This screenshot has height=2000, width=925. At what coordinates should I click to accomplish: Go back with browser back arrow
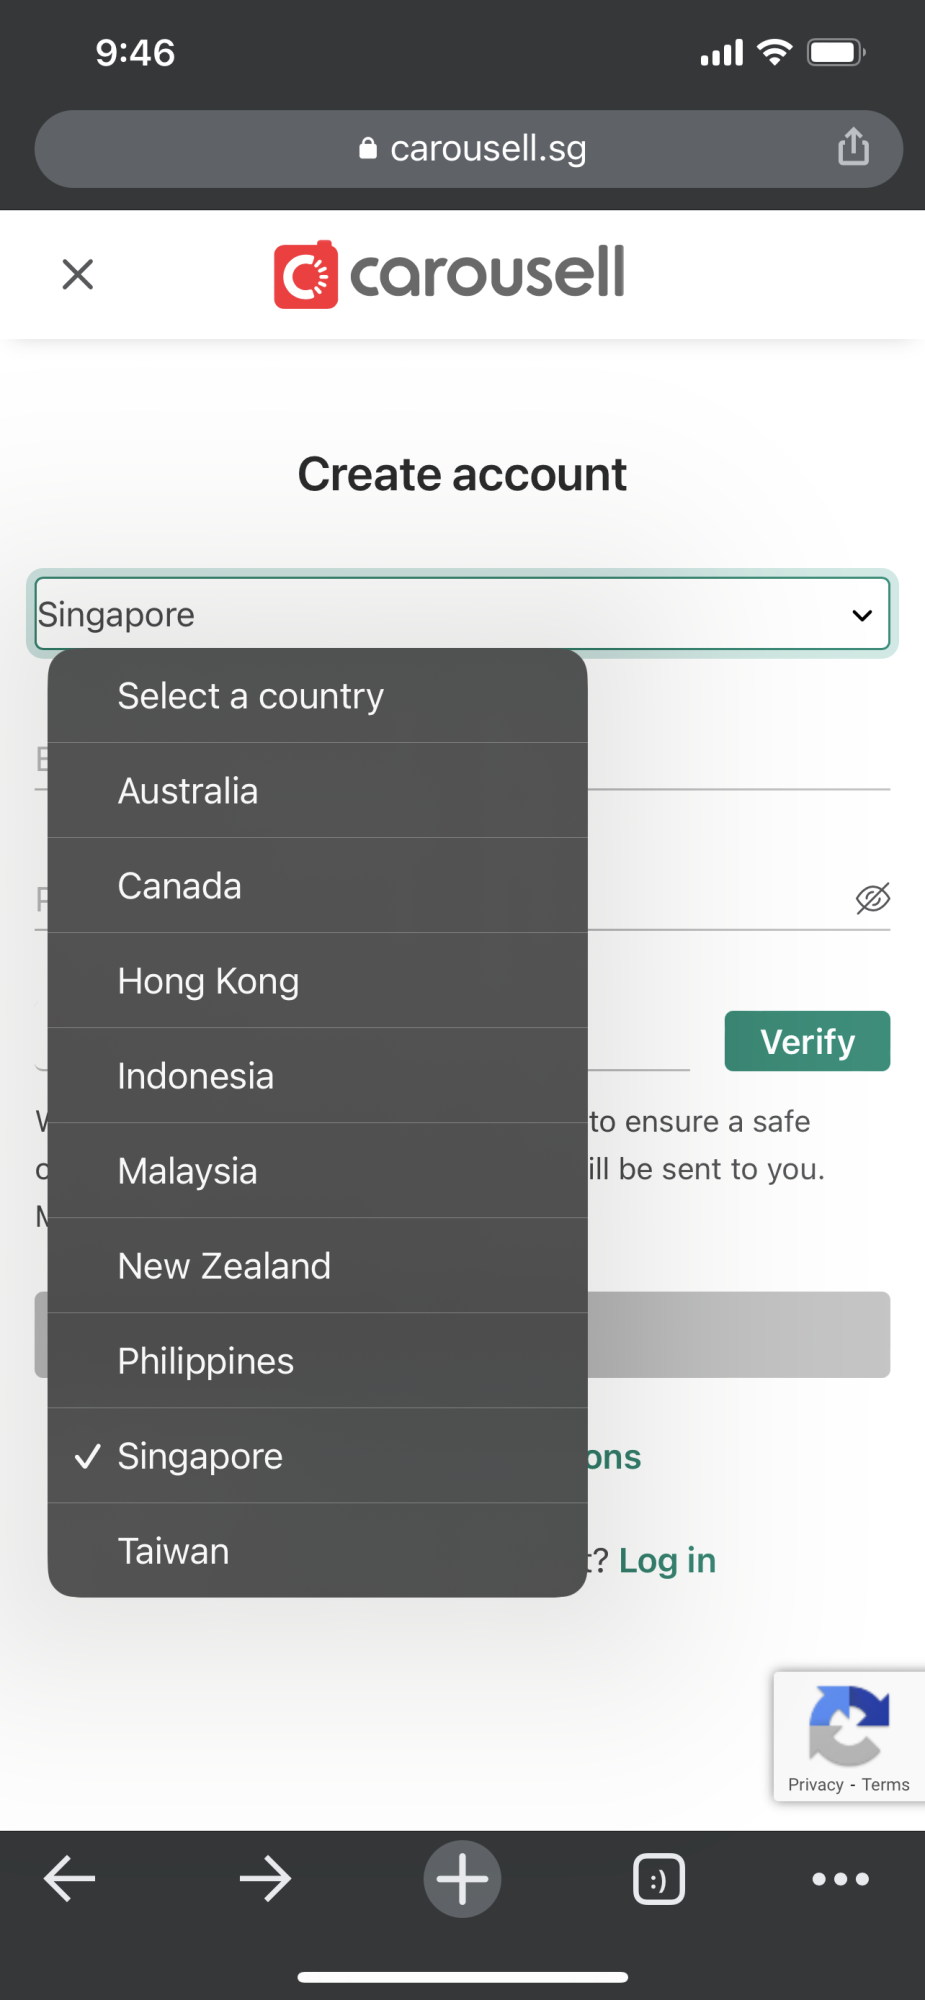69,1878
